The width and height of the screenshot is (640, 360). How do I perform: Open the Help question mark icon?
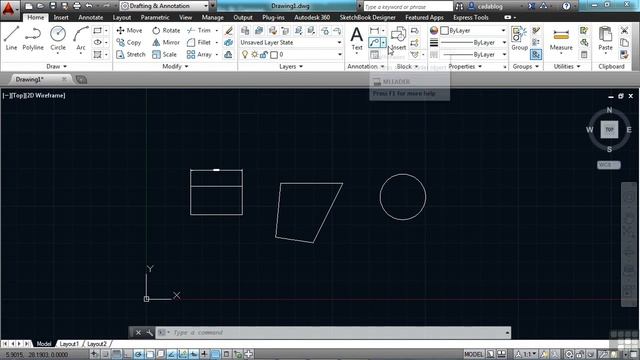(566, 6)
